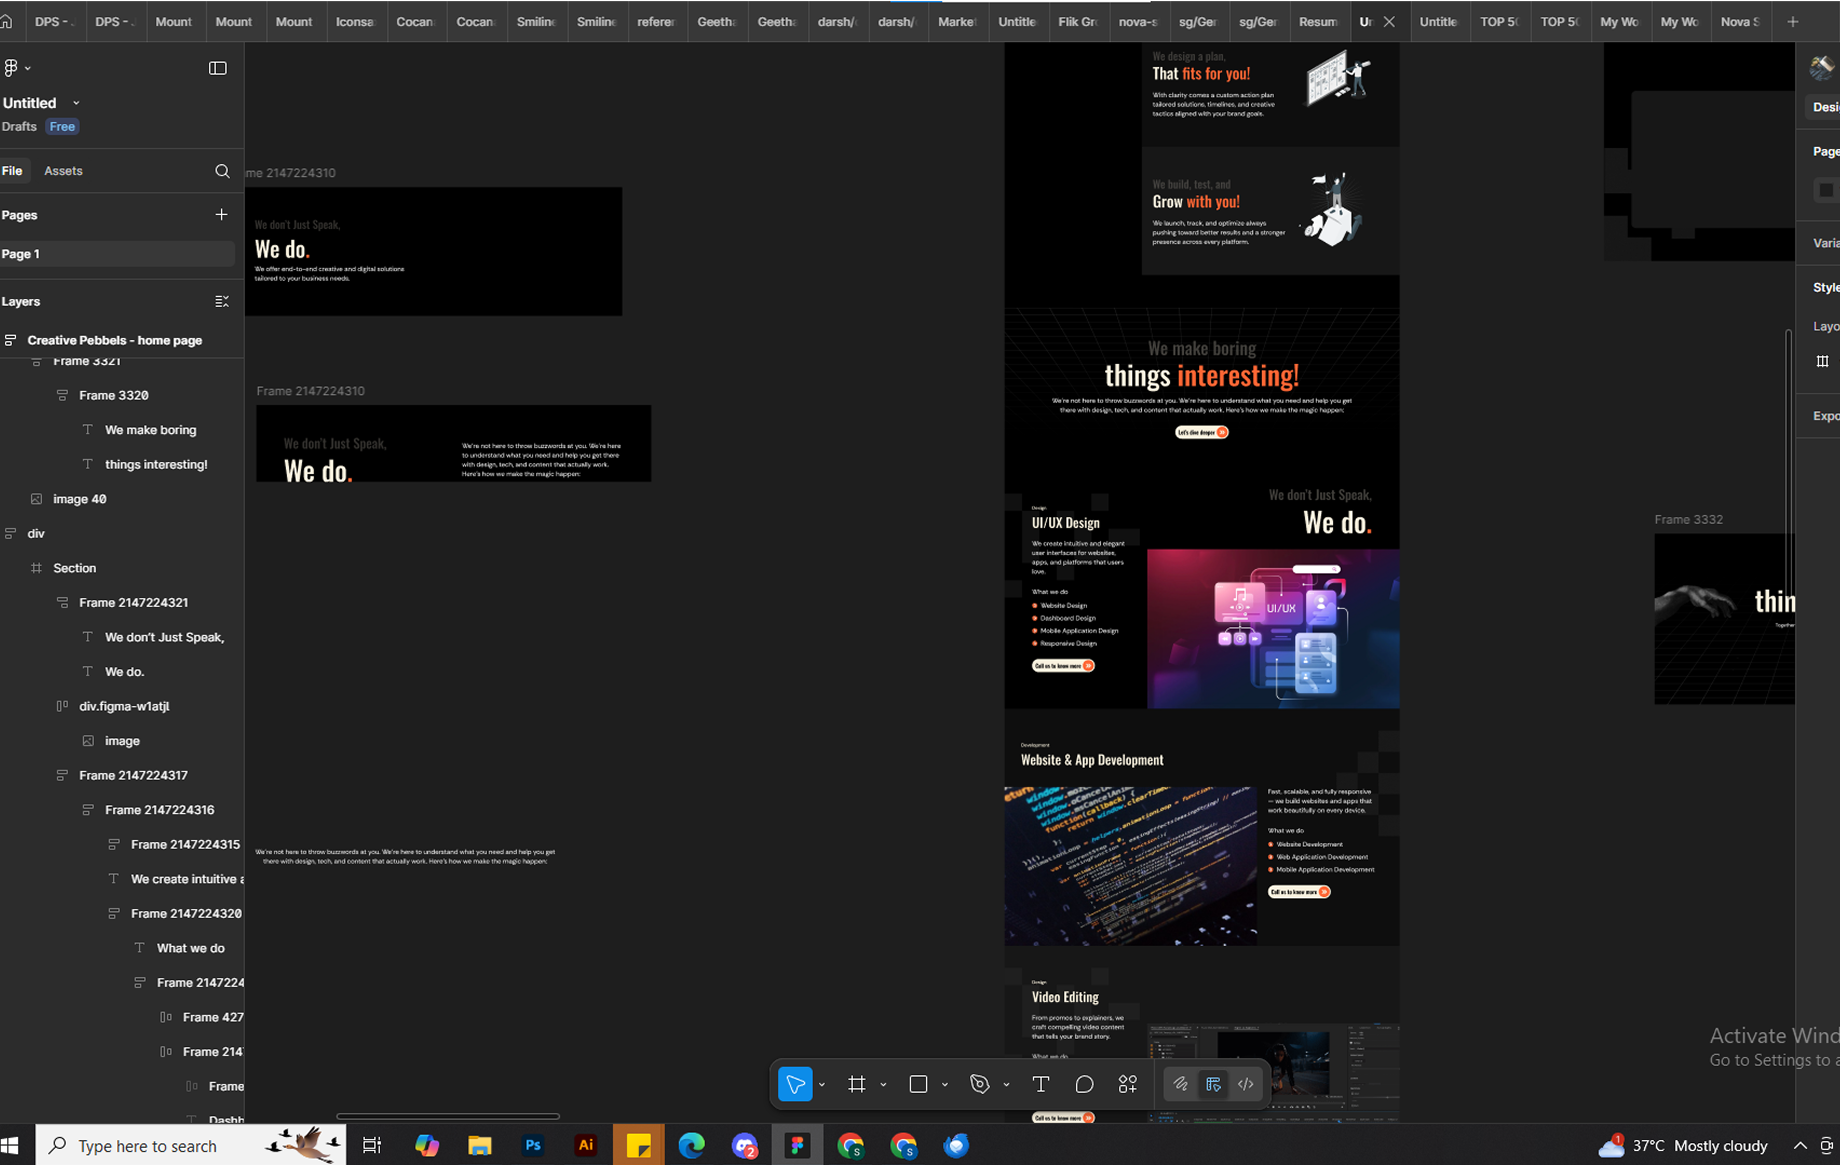Select the Text tool
Screen dimensions: 1840x1165
(x=1041, y=1084)
